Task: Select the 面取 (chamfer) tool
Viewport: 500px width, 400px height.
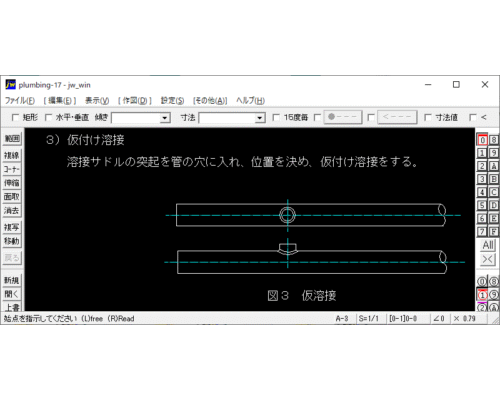Action: click(12, 197)
